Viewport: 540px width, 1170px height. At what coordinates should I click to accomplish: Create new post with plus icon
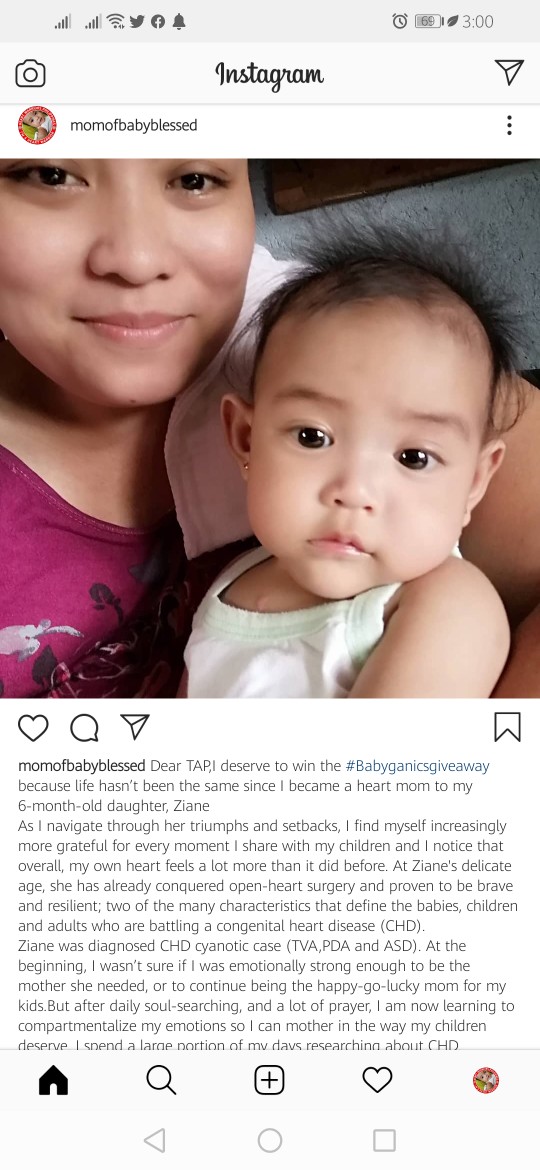pyautogui.click(x=269, y=1080)
